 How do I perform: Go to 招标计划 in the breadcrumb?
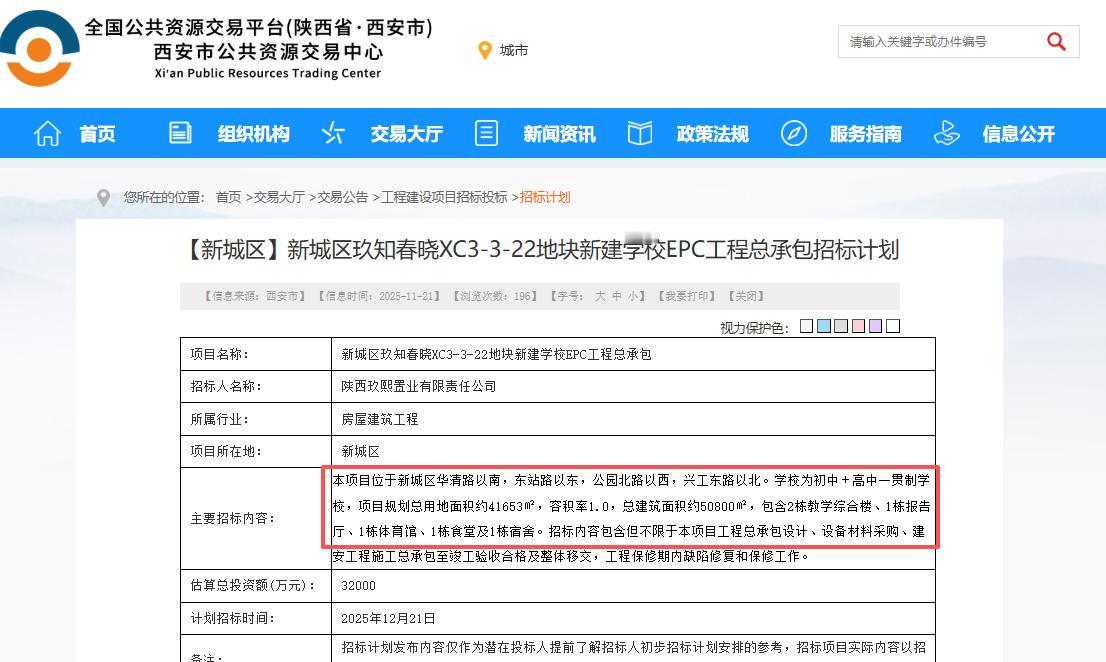pyautogui.click(x=545, y=197)
